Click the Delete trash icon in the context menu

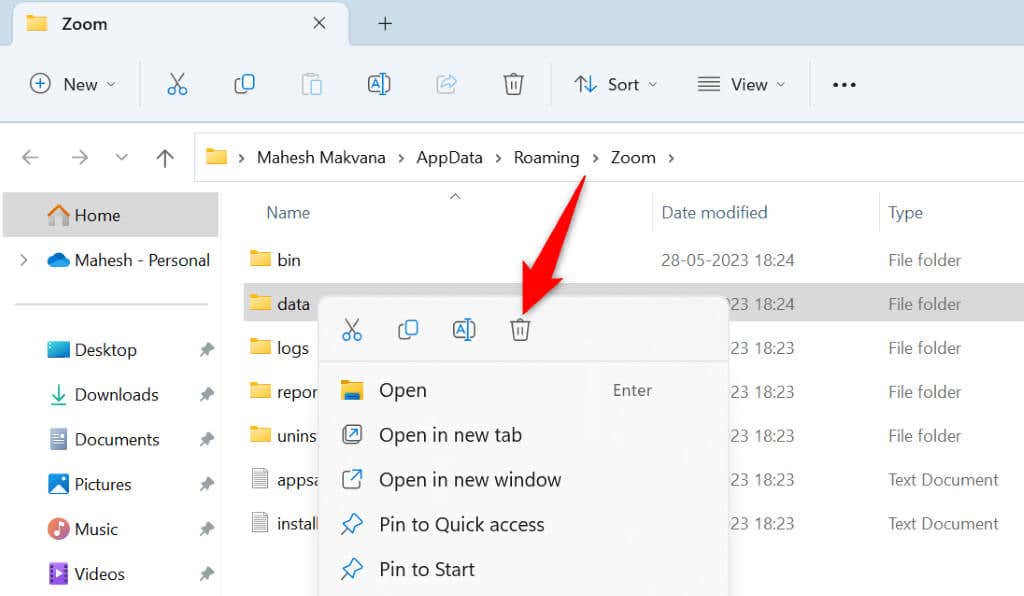[520, 330]
